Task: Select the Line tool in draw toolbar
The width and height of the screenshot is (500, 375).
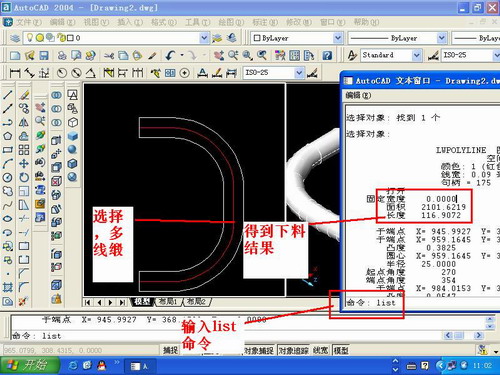Action: point(8,95)
